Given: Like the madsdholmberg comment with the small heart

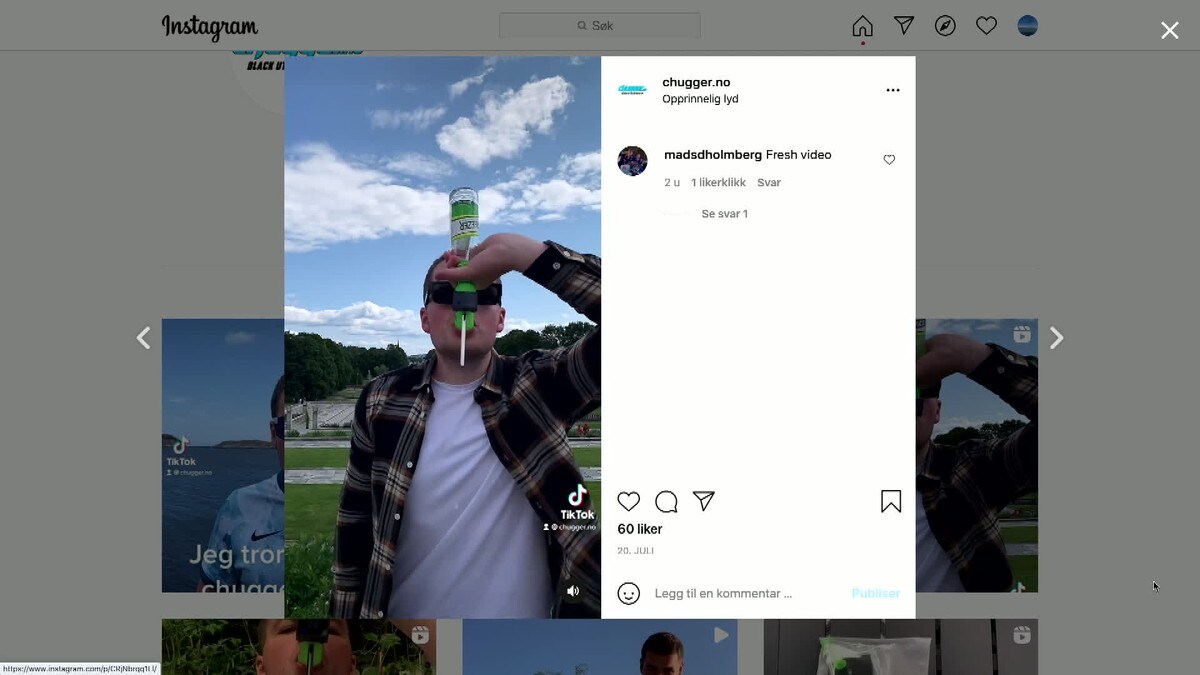Looking at the screenshot, I should [889, 160].
